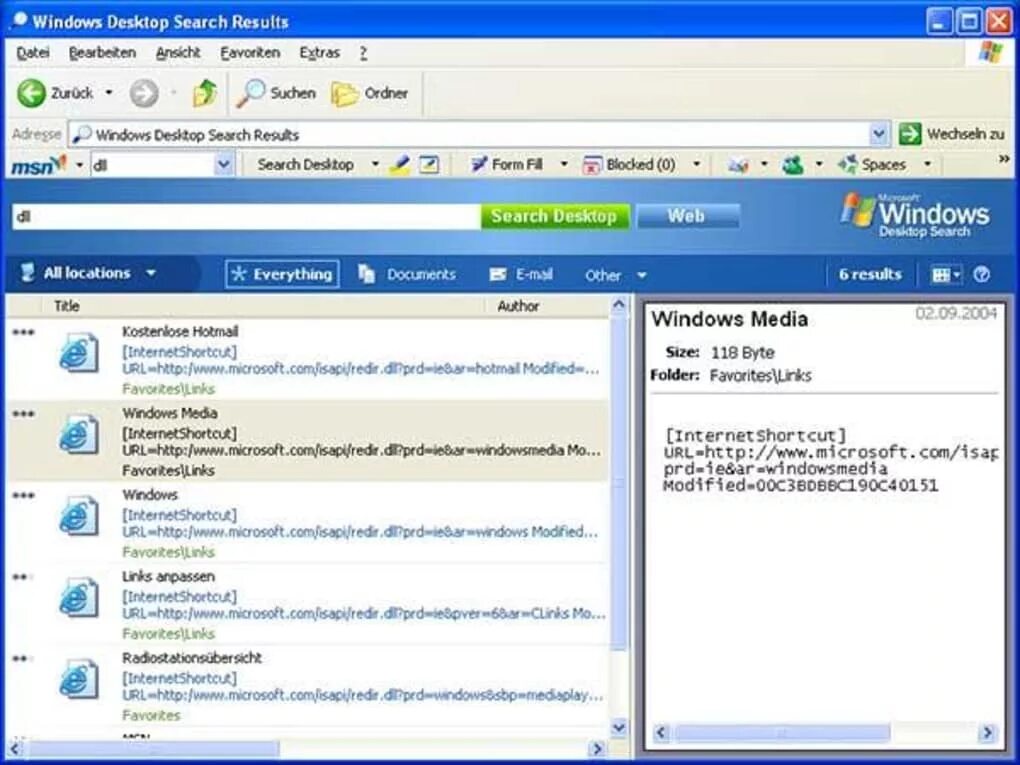Select the Kostenlose Hotmail result entry
Screen dimensions: 1020x765
click(300, 358)
